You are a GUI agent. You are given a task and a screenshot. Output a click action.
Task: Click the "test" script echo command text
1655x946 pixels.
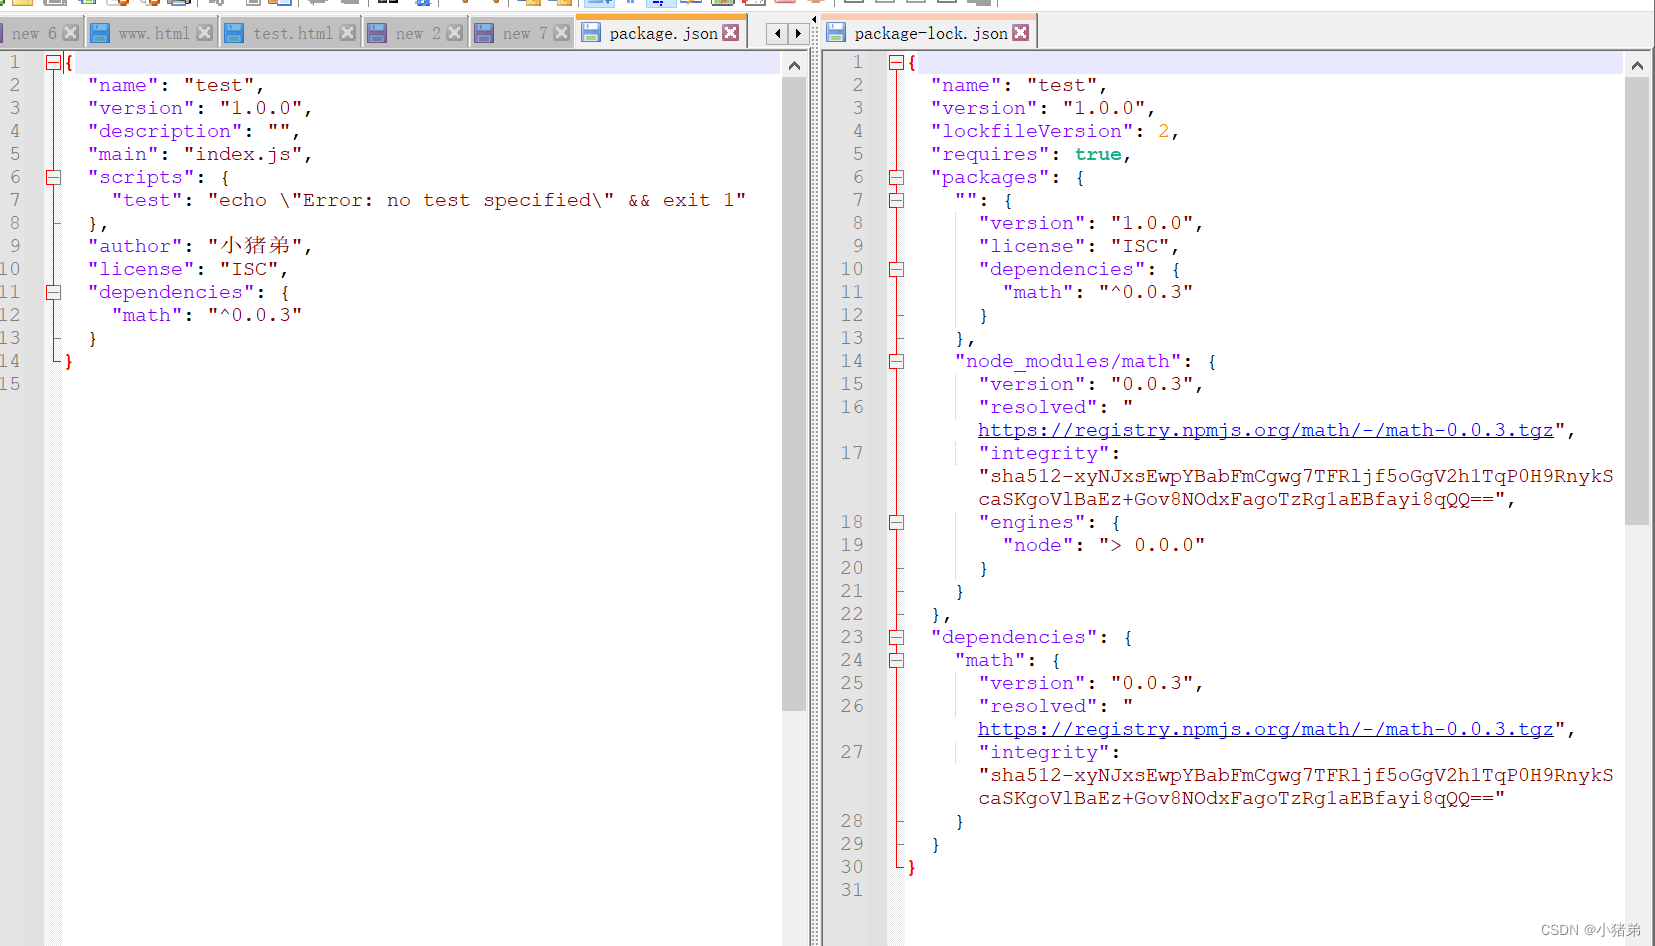click(477, 200)
